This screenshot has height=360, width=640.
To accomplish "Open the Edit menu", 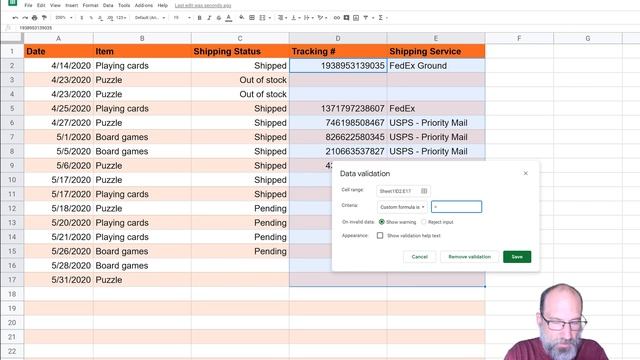I will 41,5.
